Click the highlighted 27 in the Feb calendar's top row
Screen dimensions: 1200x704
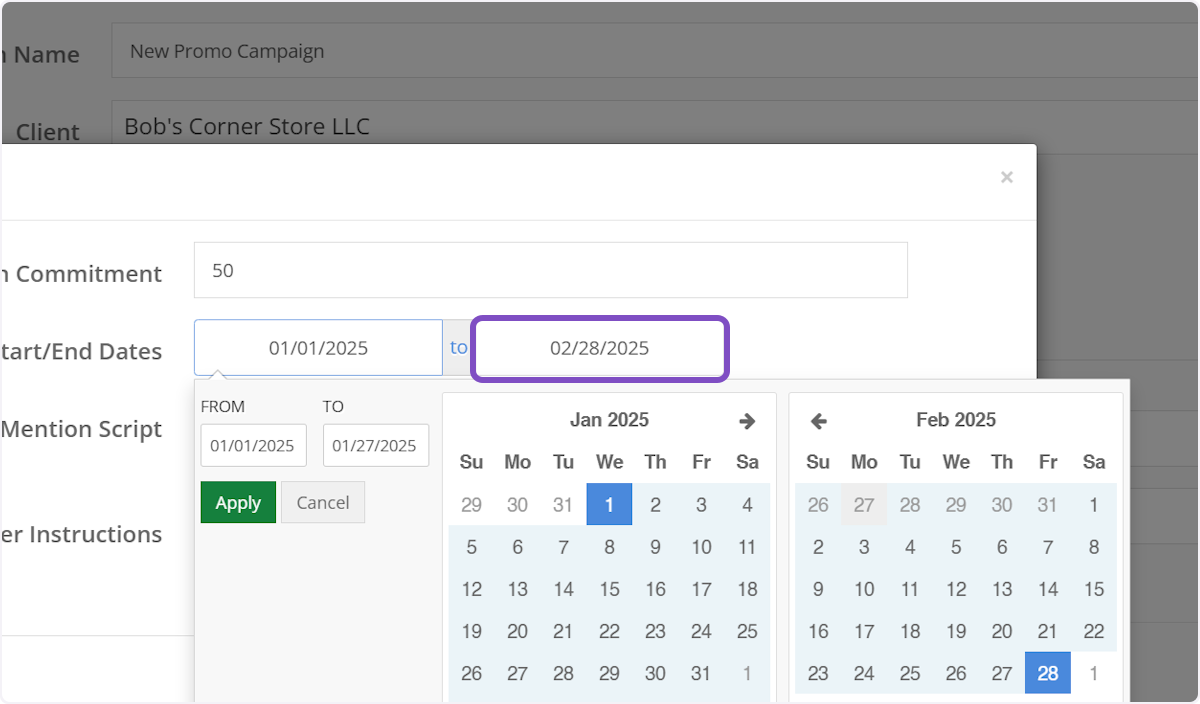pyautogui.click(x=864, y=505)
